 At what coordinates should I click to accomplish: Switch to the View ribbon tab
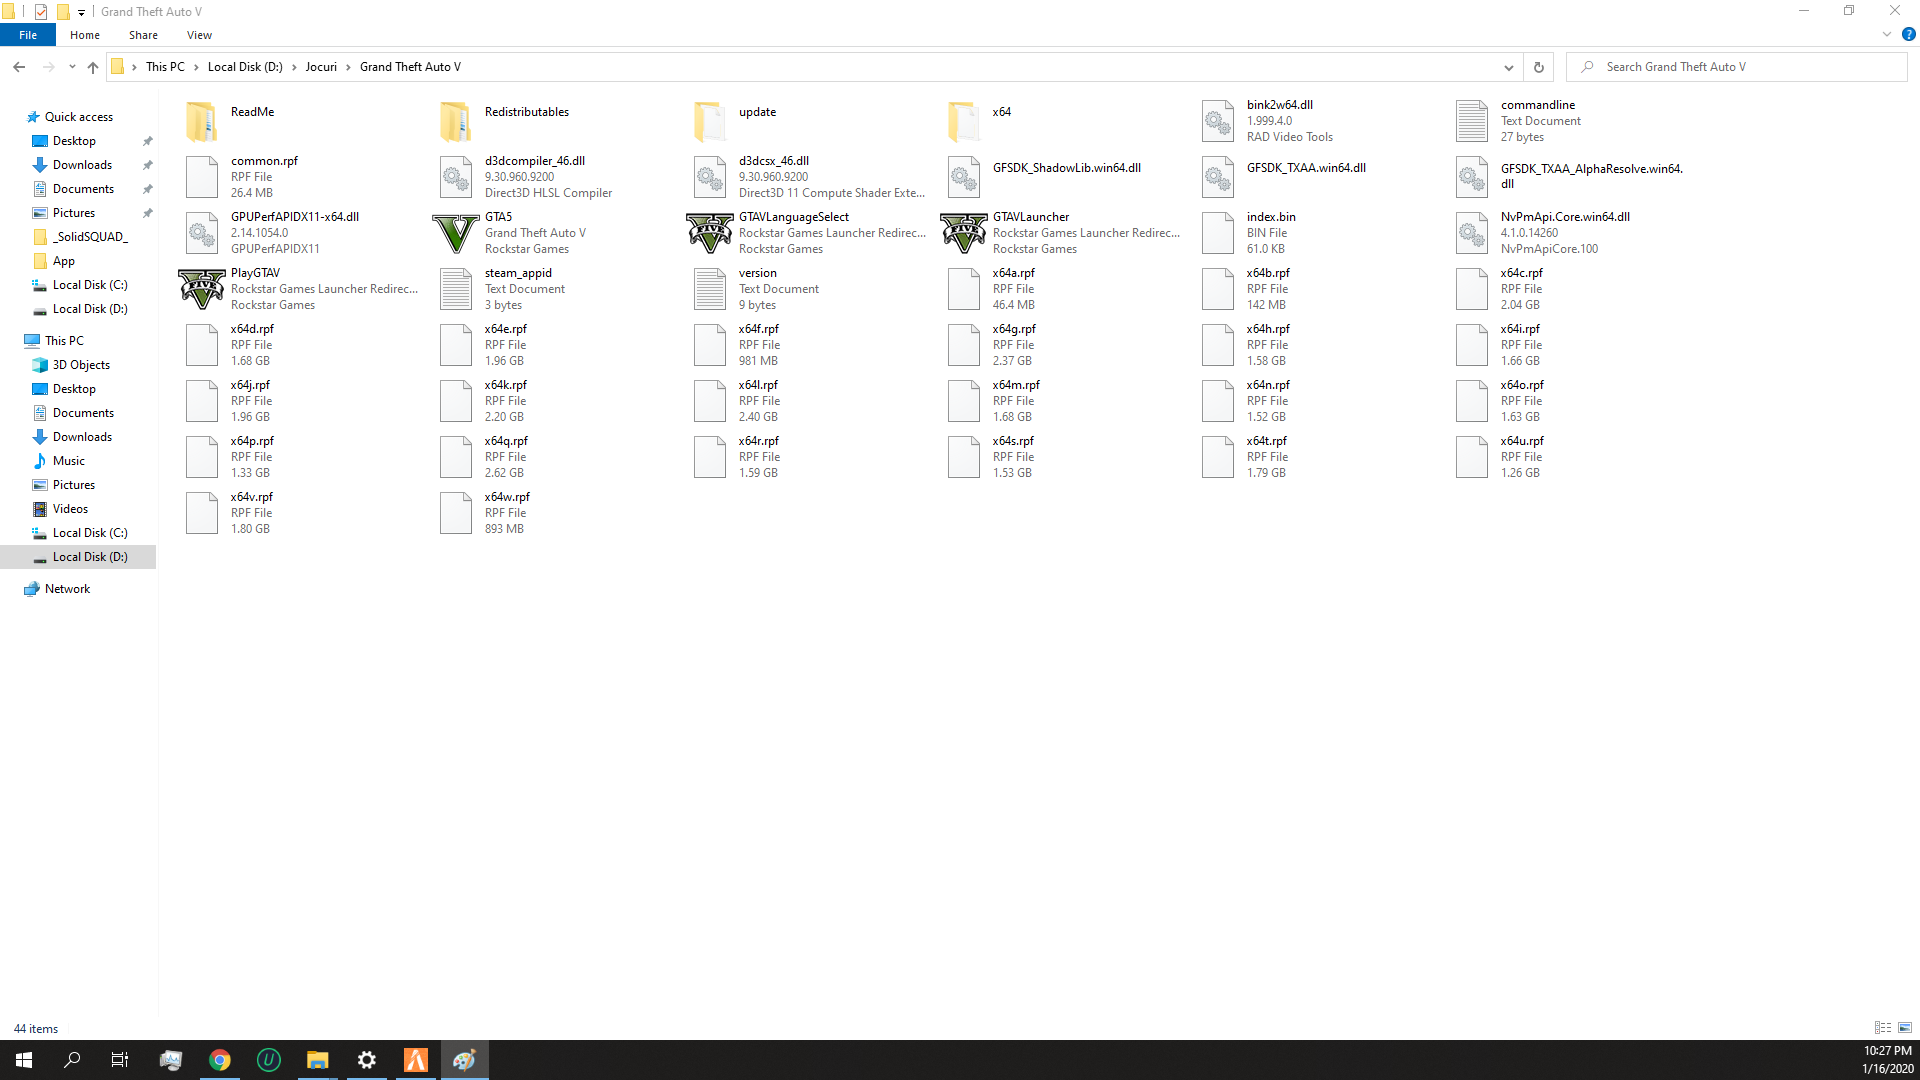(199, 35)
